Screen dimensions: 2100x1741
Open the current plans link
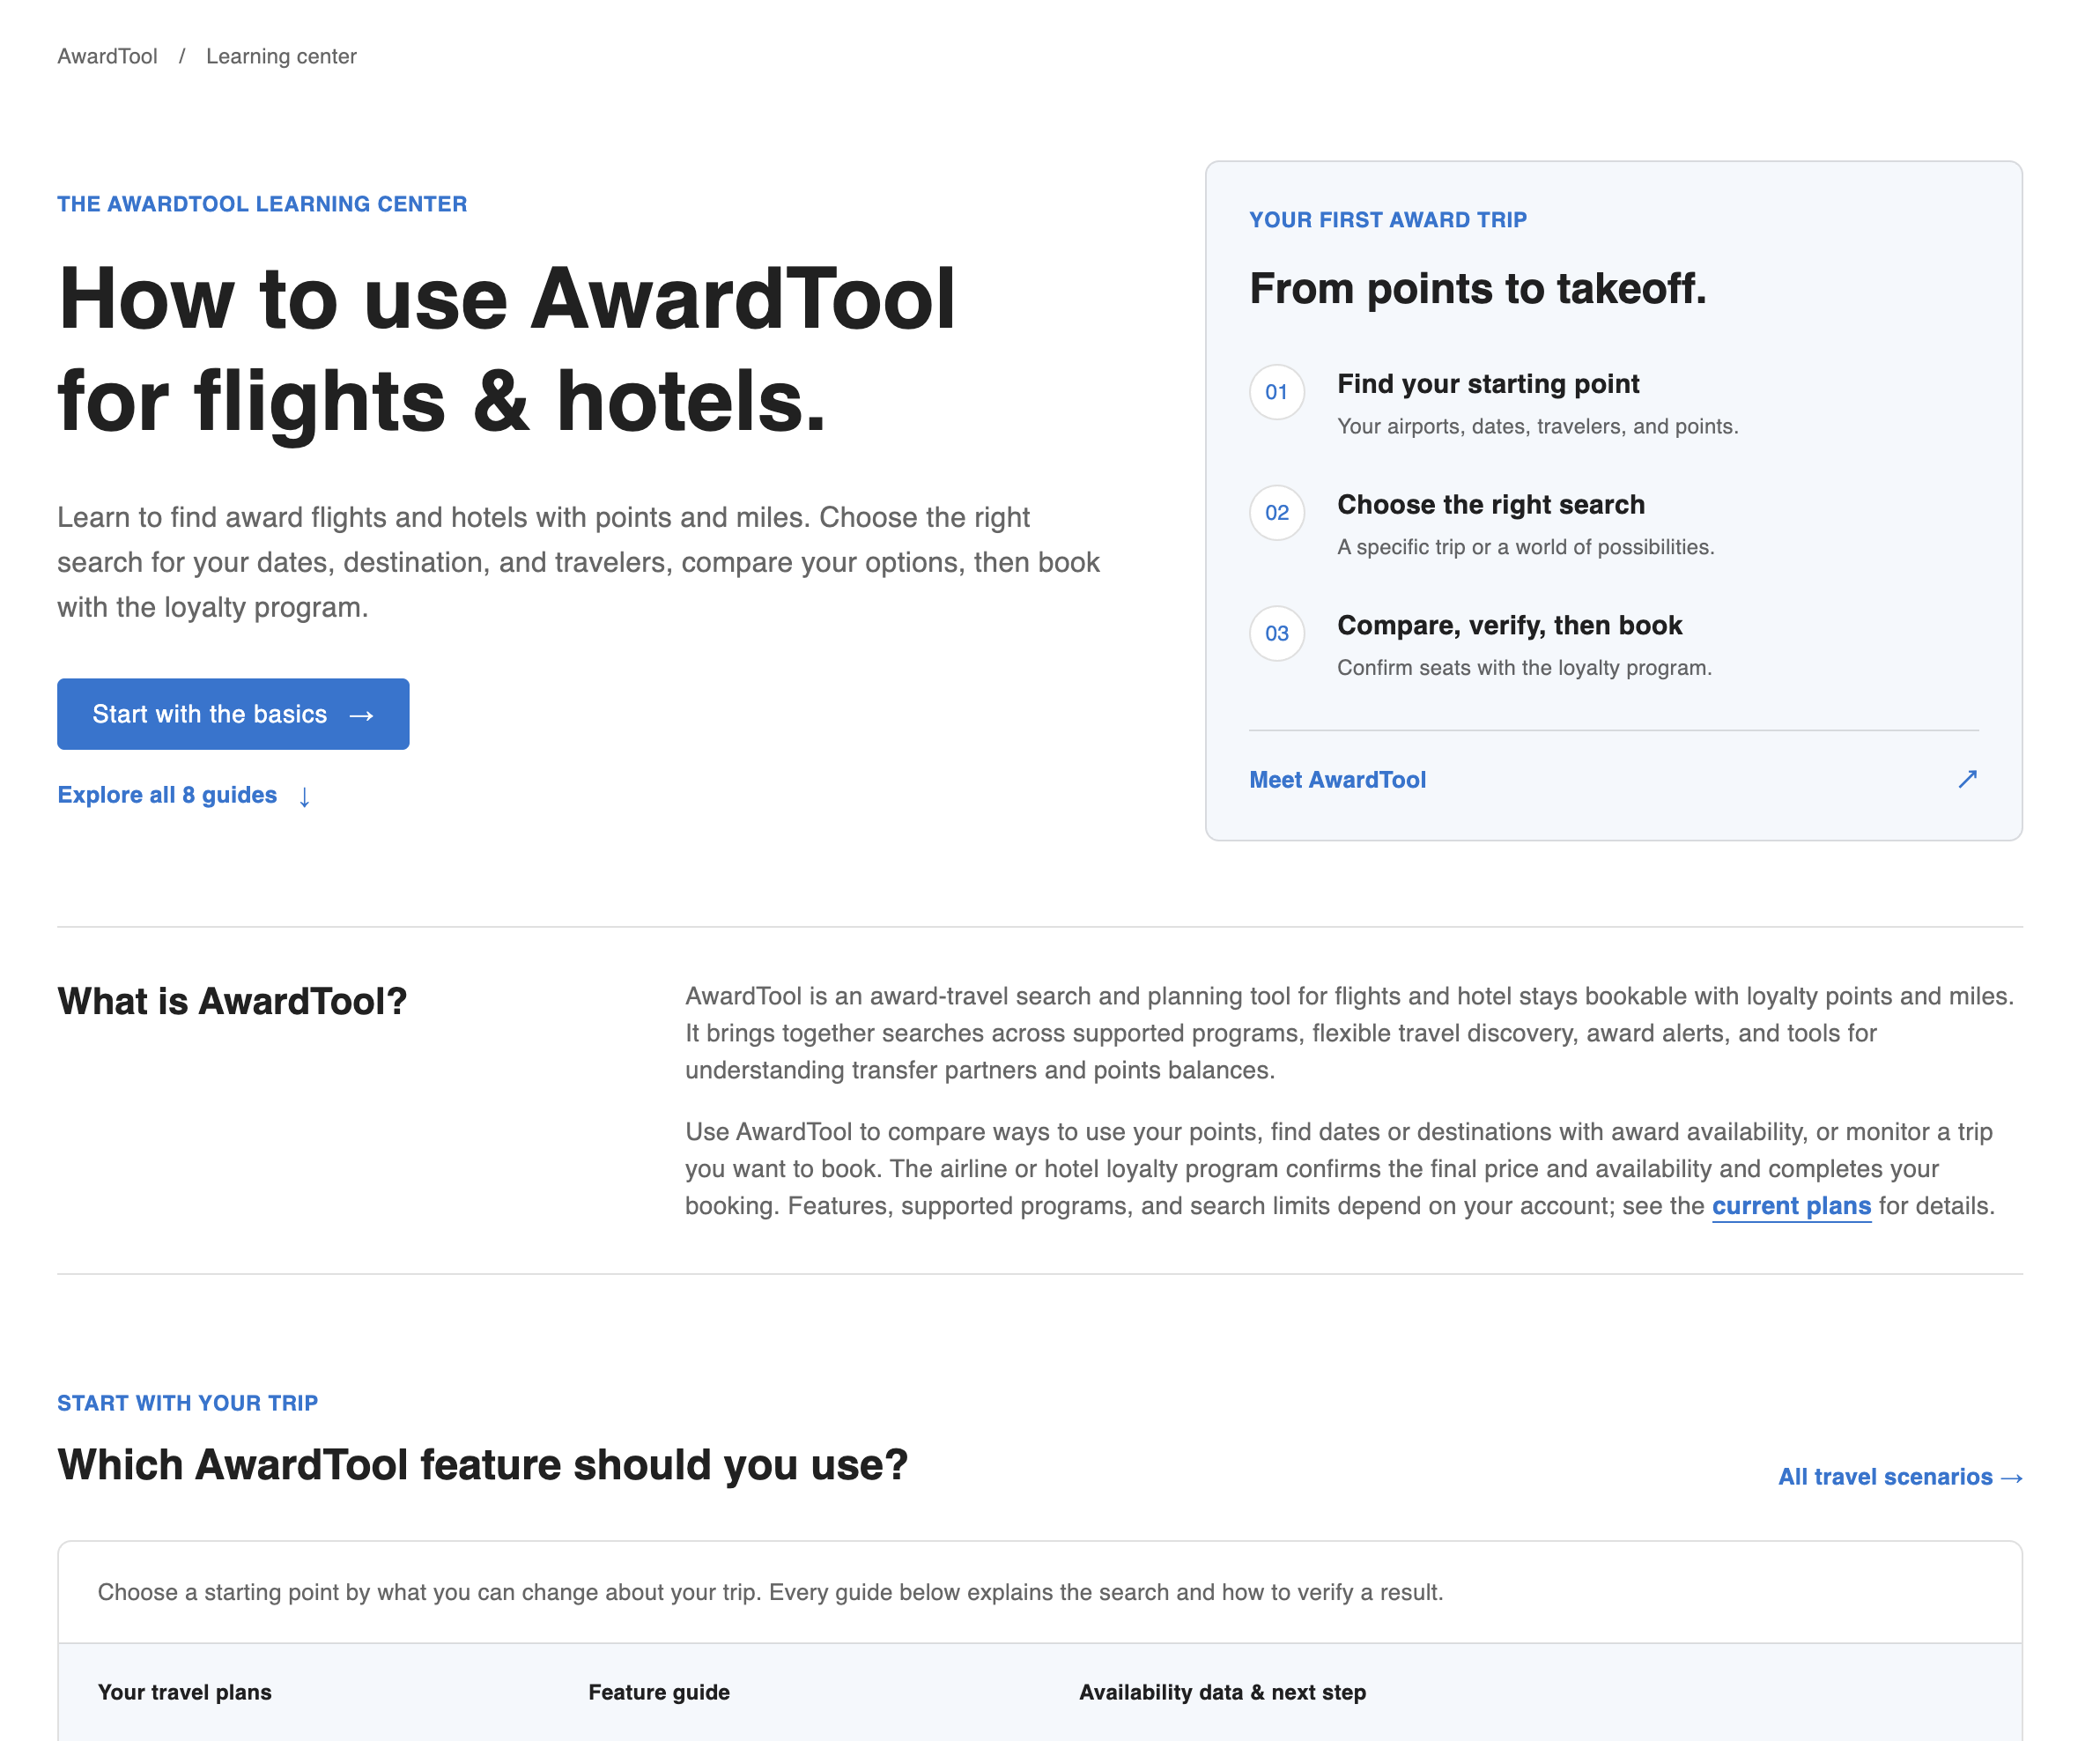pos(1791,1206)
